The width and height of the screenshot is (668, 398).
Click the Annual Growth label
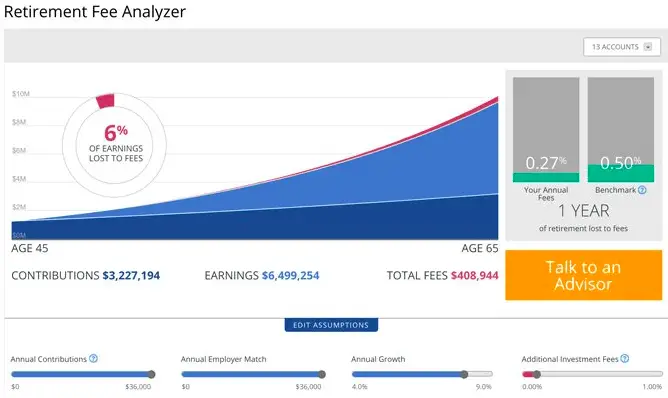pyautogui.click(x=378, y=359)
